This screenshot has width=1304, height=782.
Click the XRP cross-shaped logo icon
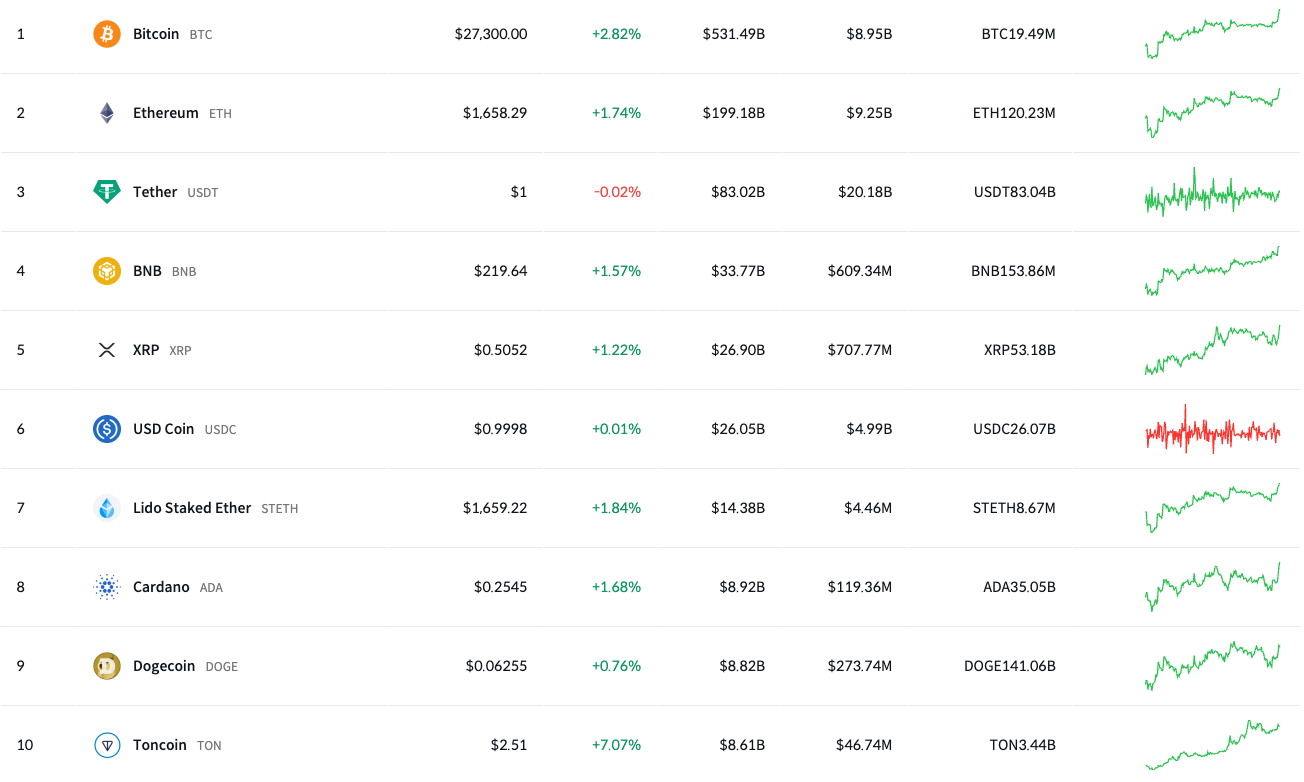click(107, 350)
